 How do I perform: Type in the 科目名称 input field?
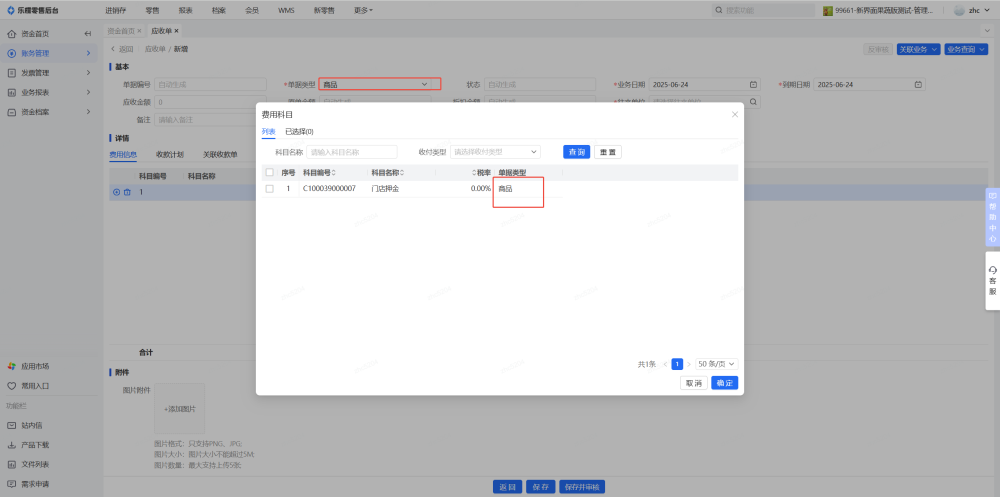352,152
